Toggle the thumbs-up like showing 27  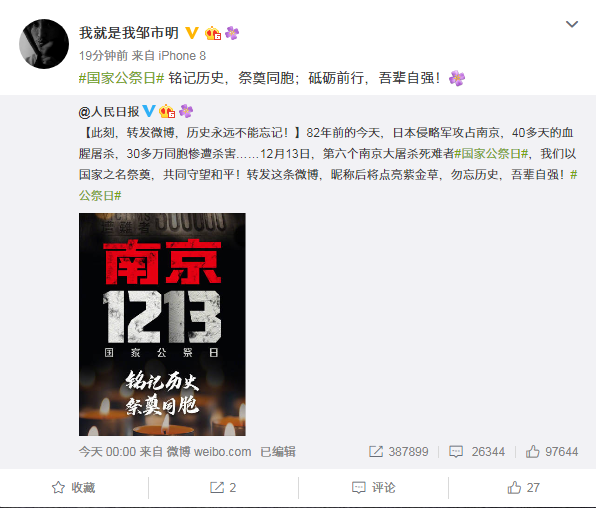(523, 487)
